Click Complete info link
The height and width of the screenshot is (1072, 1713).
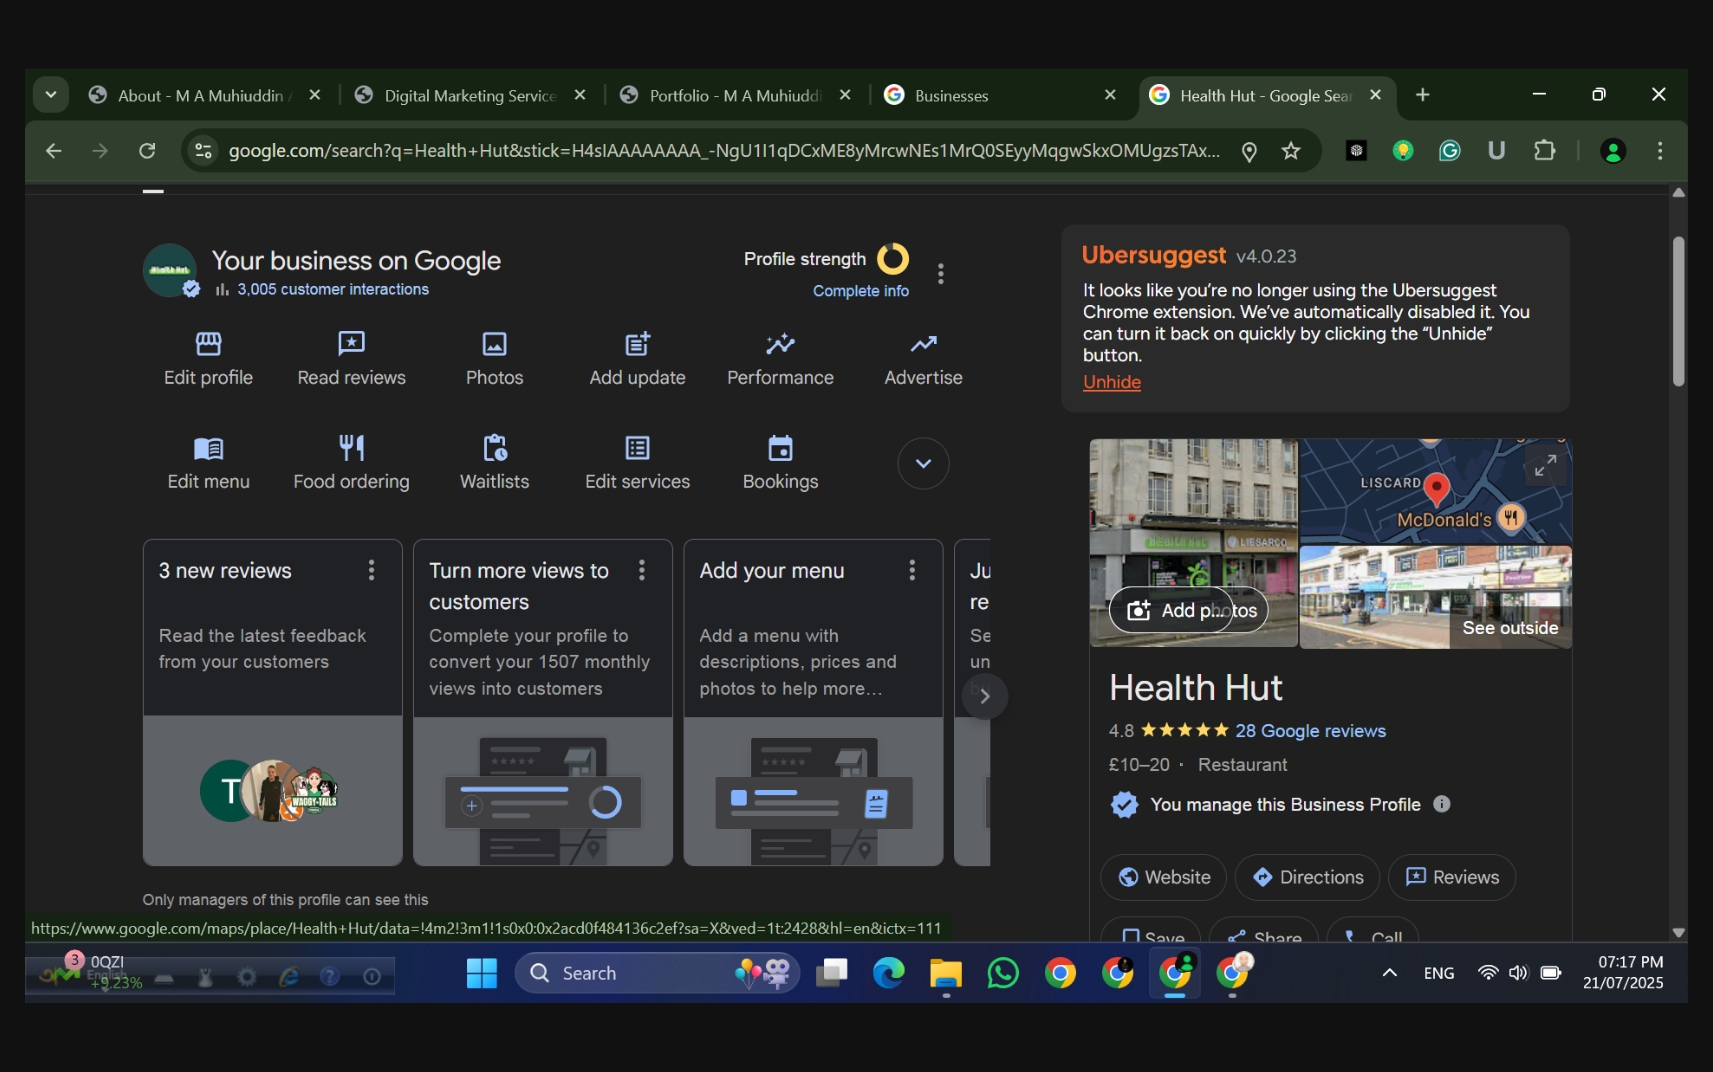860,291
